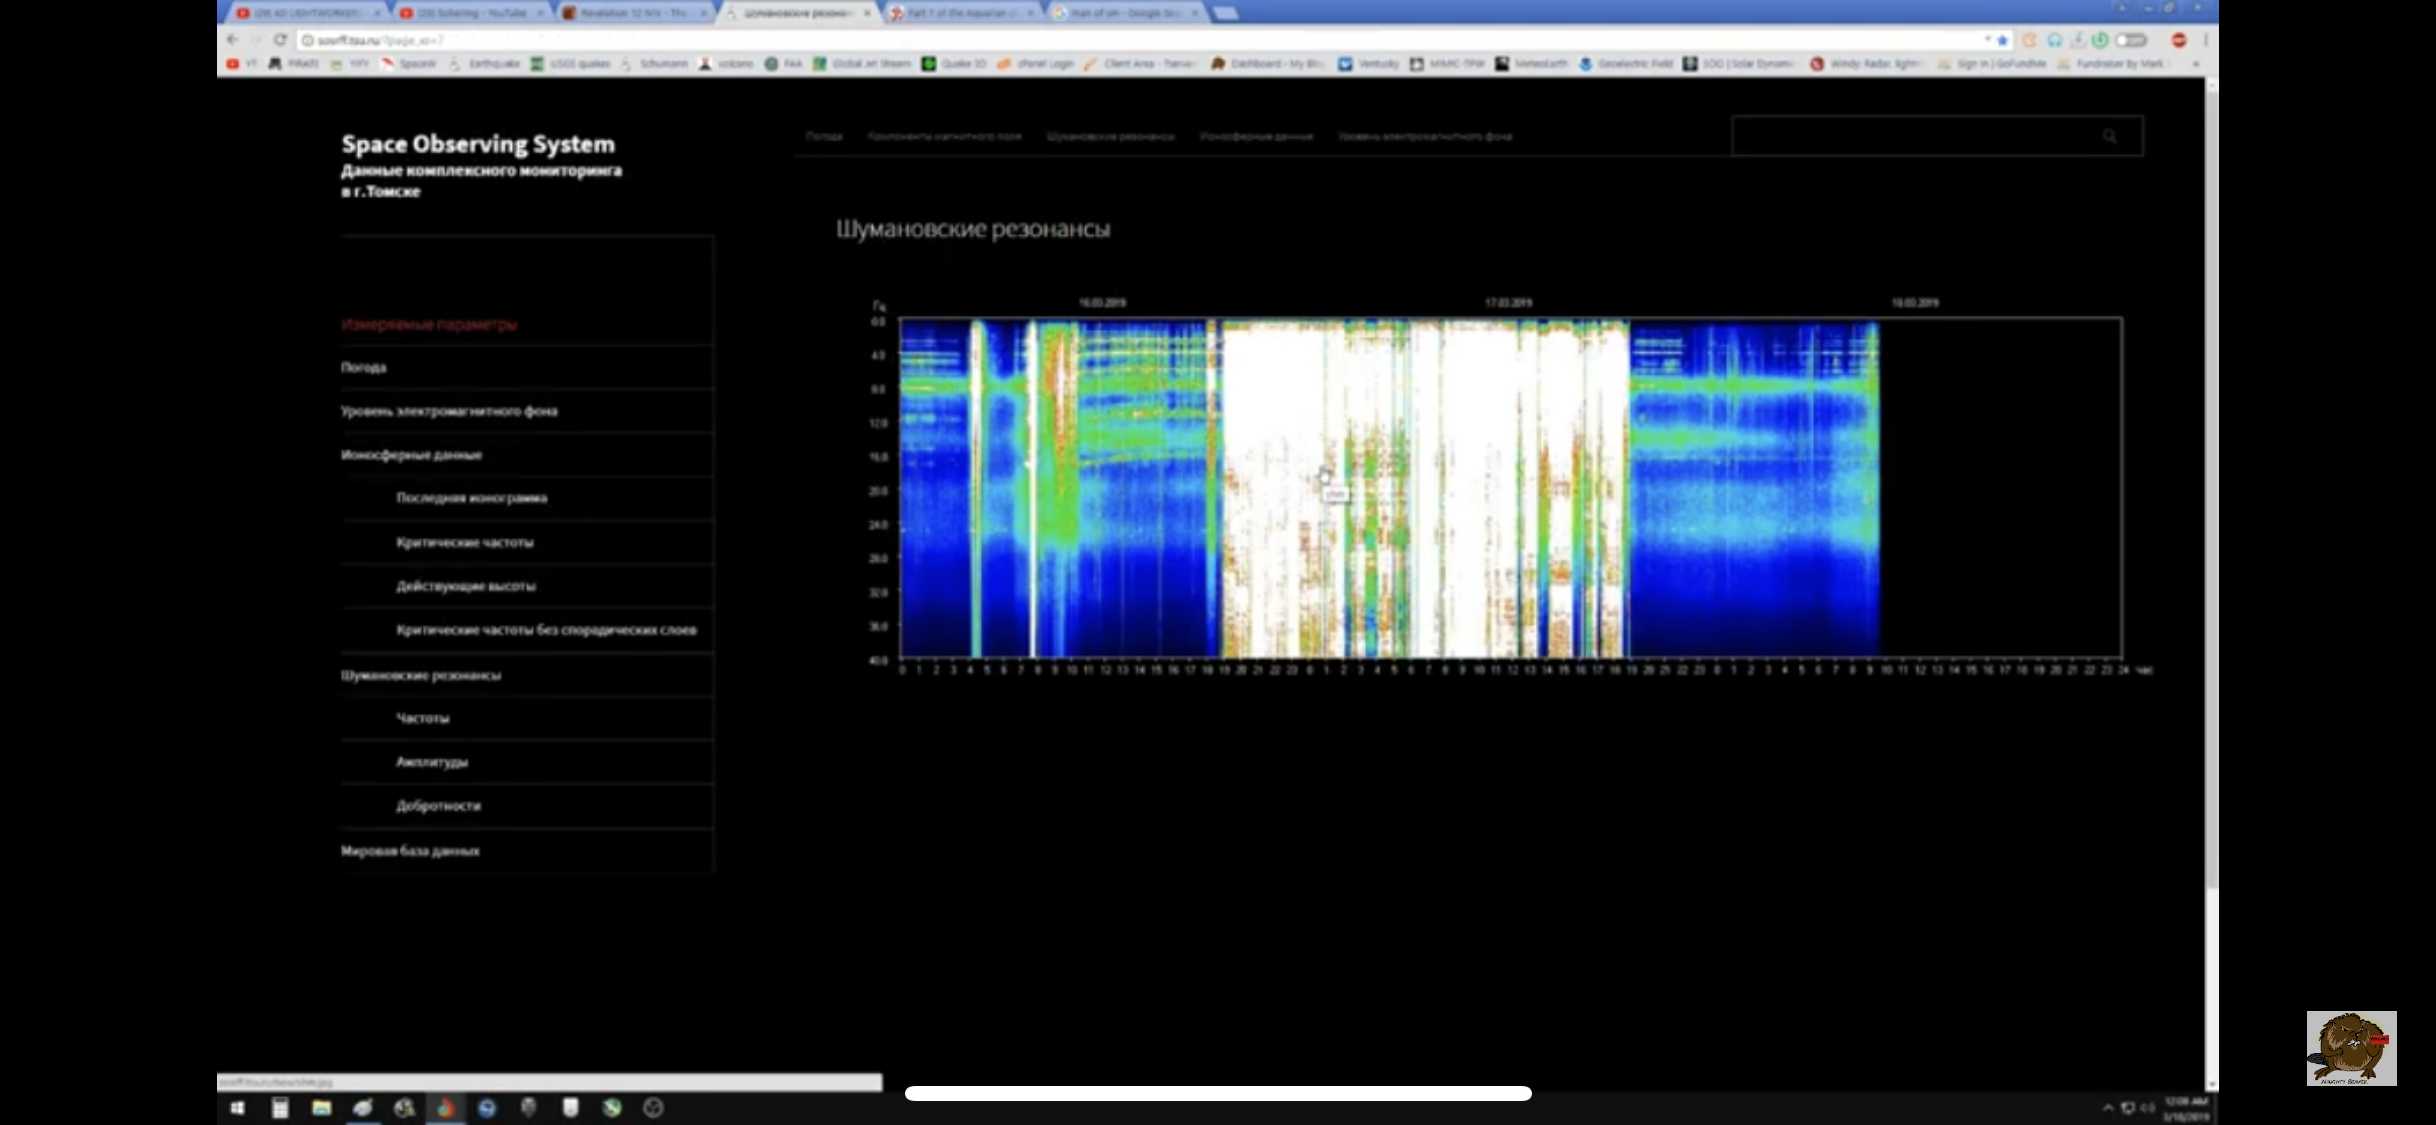Open Погода in the top navigation
This screenshot has height=1125, width=2436.
(x=824, y=136)
